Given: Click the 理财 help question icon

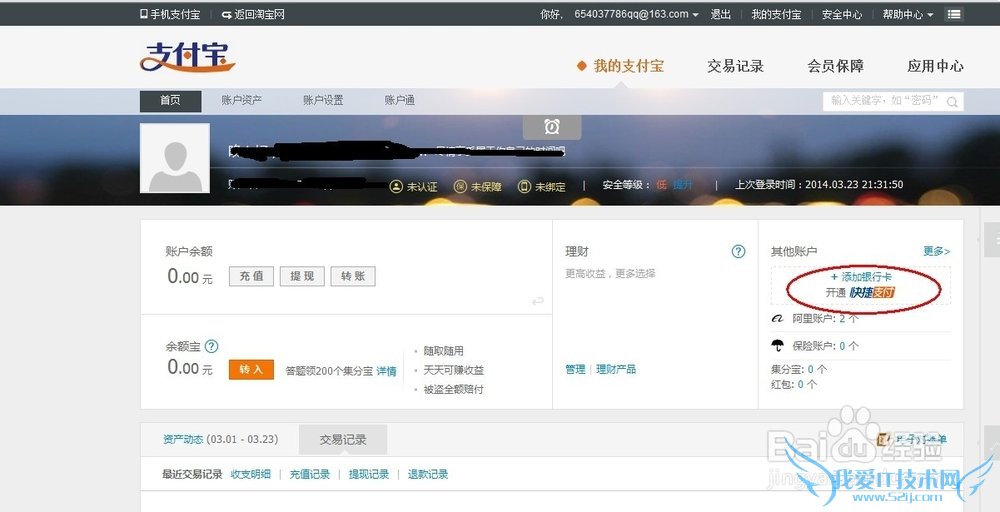Looking at the screenshot, I should [x=738, y=251].
